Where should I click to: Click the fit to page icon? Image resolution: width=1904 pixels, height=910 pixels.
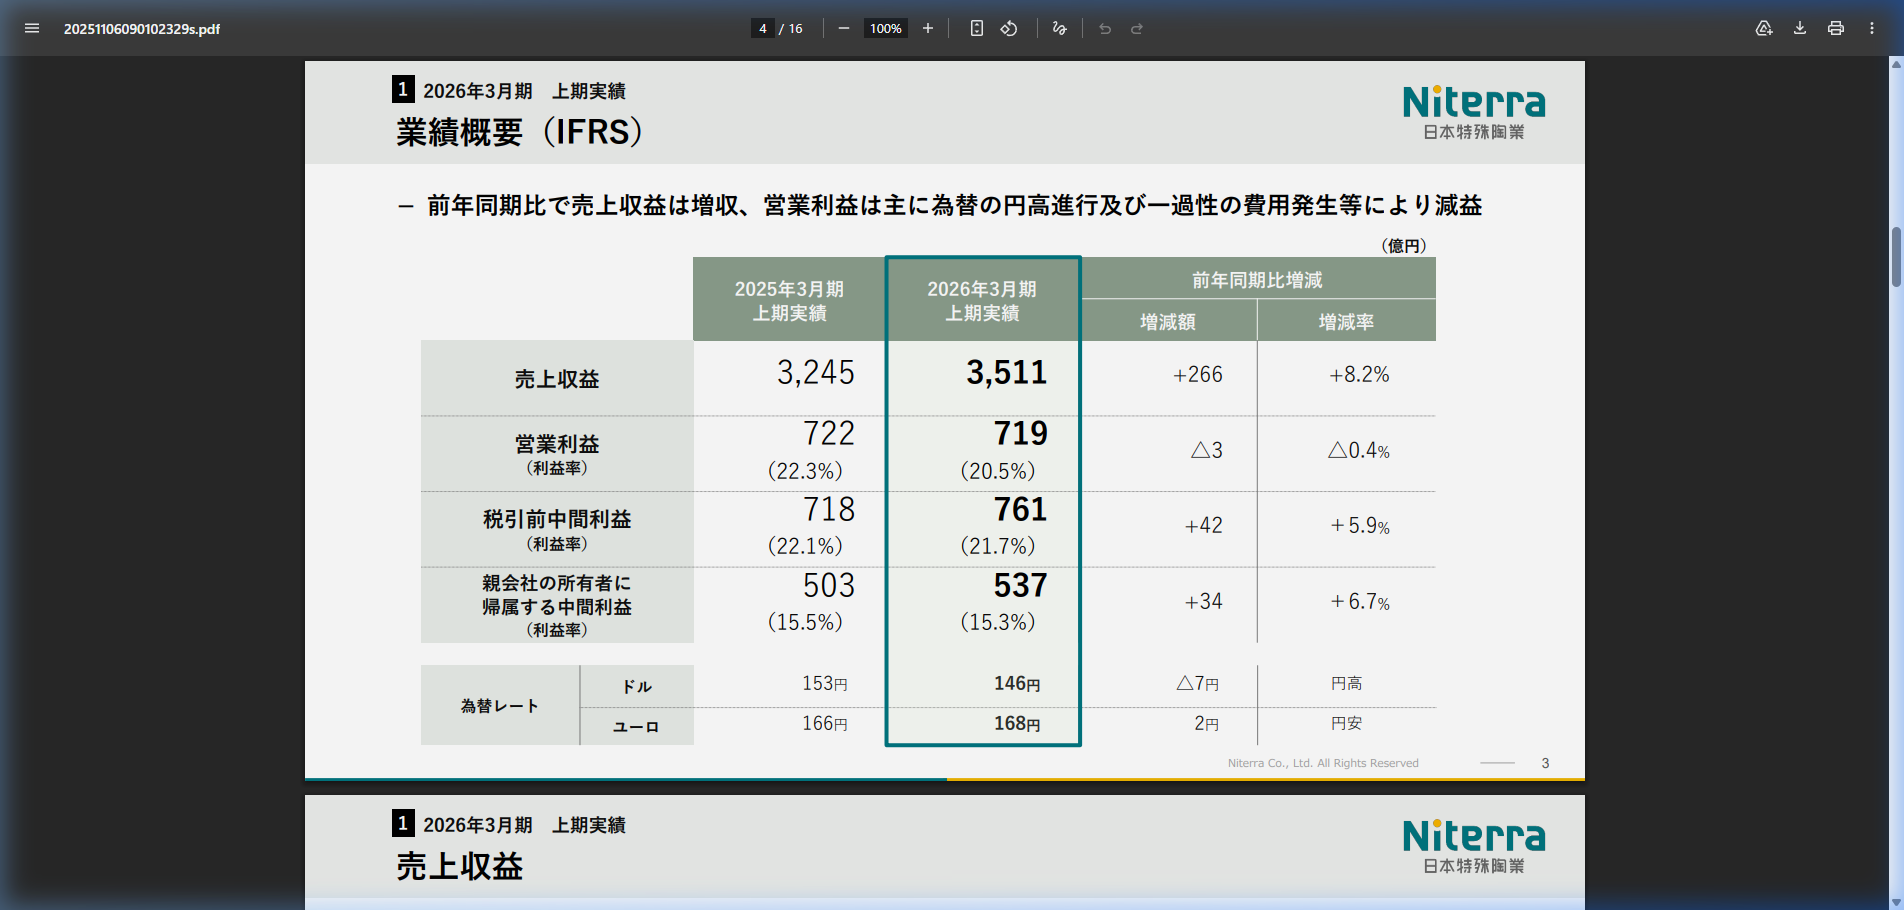(x=977, y=28)
